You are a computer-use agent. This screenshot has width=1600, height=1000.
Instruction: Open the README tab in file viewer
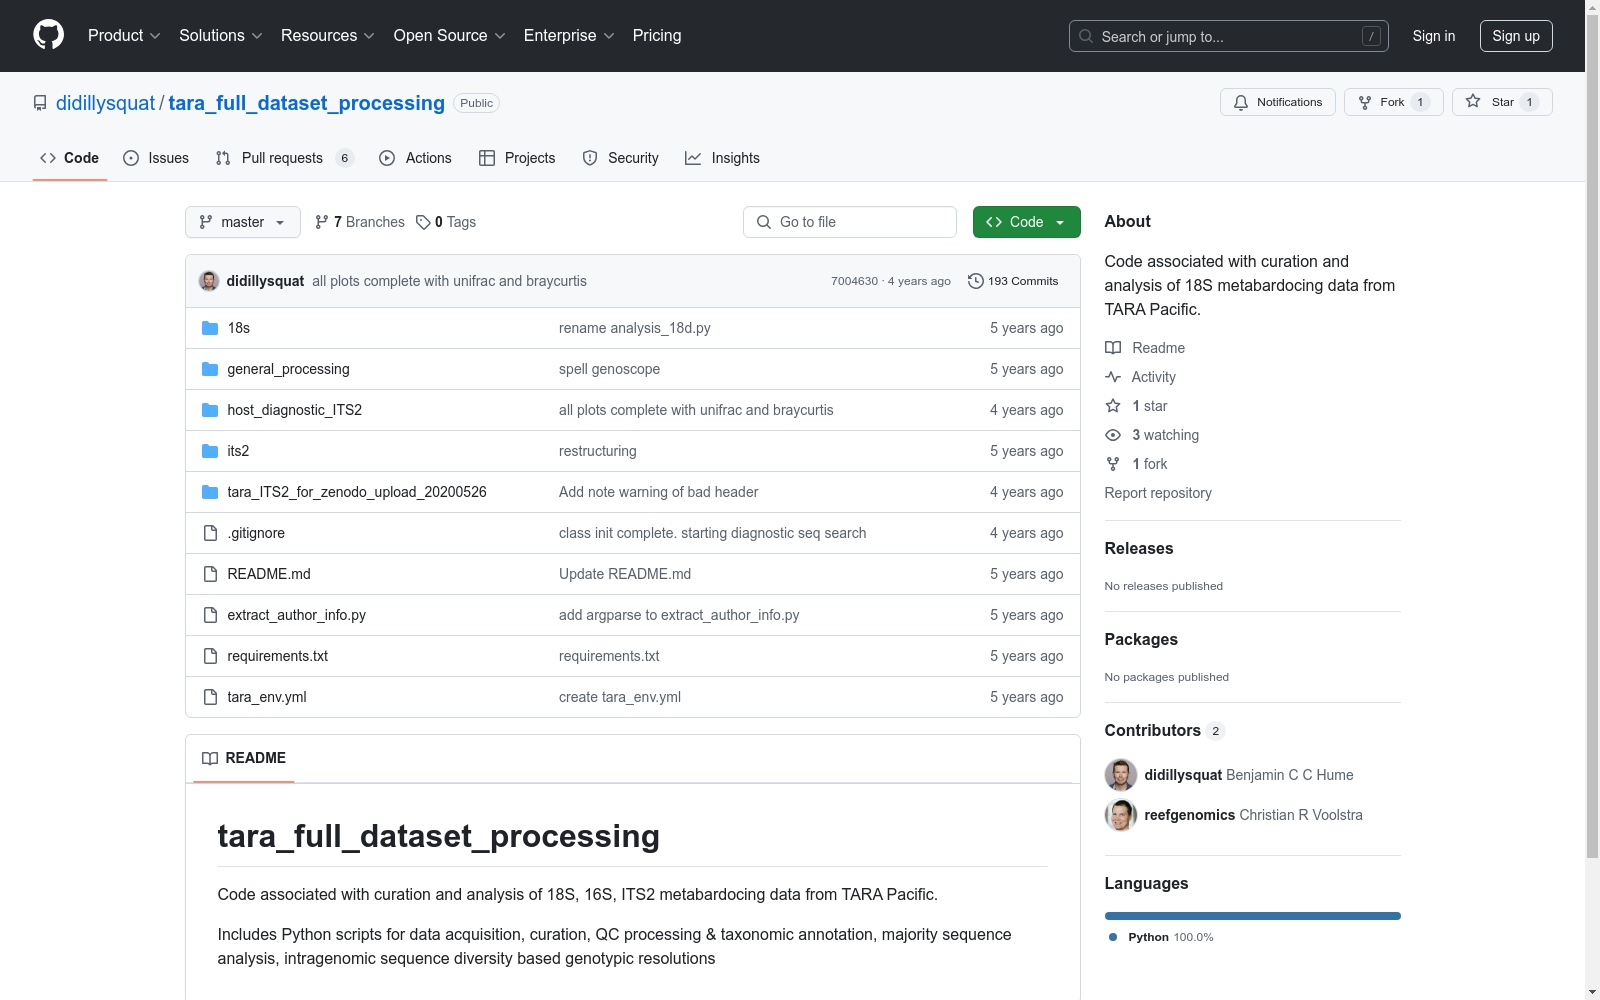pyautogui.click(x=244, y=759)
